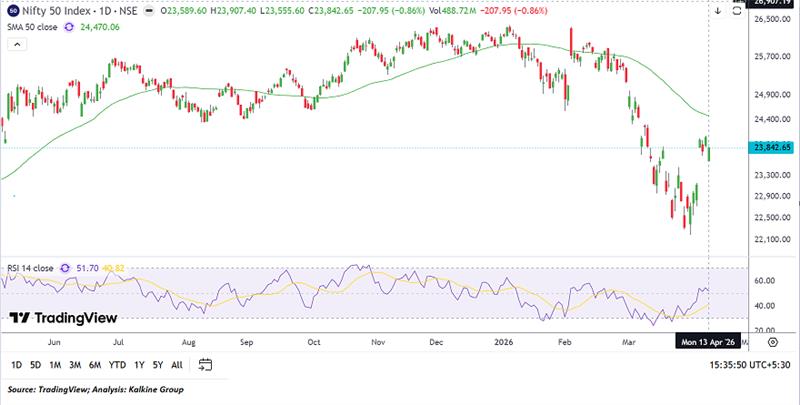The image size is (800, 405).
Task: Select the 5Y time range
Action: 158,365
